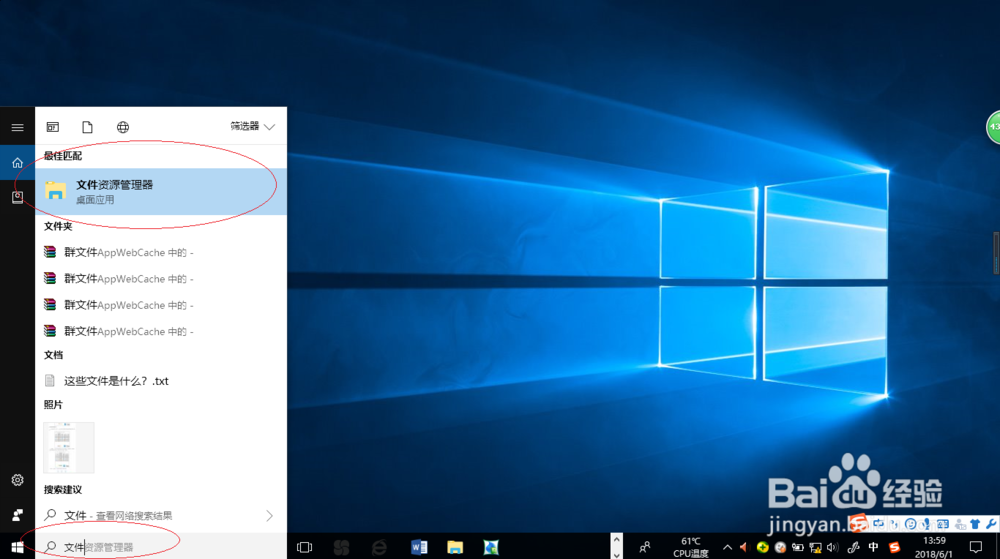Click the red muted speaker tray icon
Image resolution: width=1000 pixels, height=559 pixels.
click(x=744, y=547)
